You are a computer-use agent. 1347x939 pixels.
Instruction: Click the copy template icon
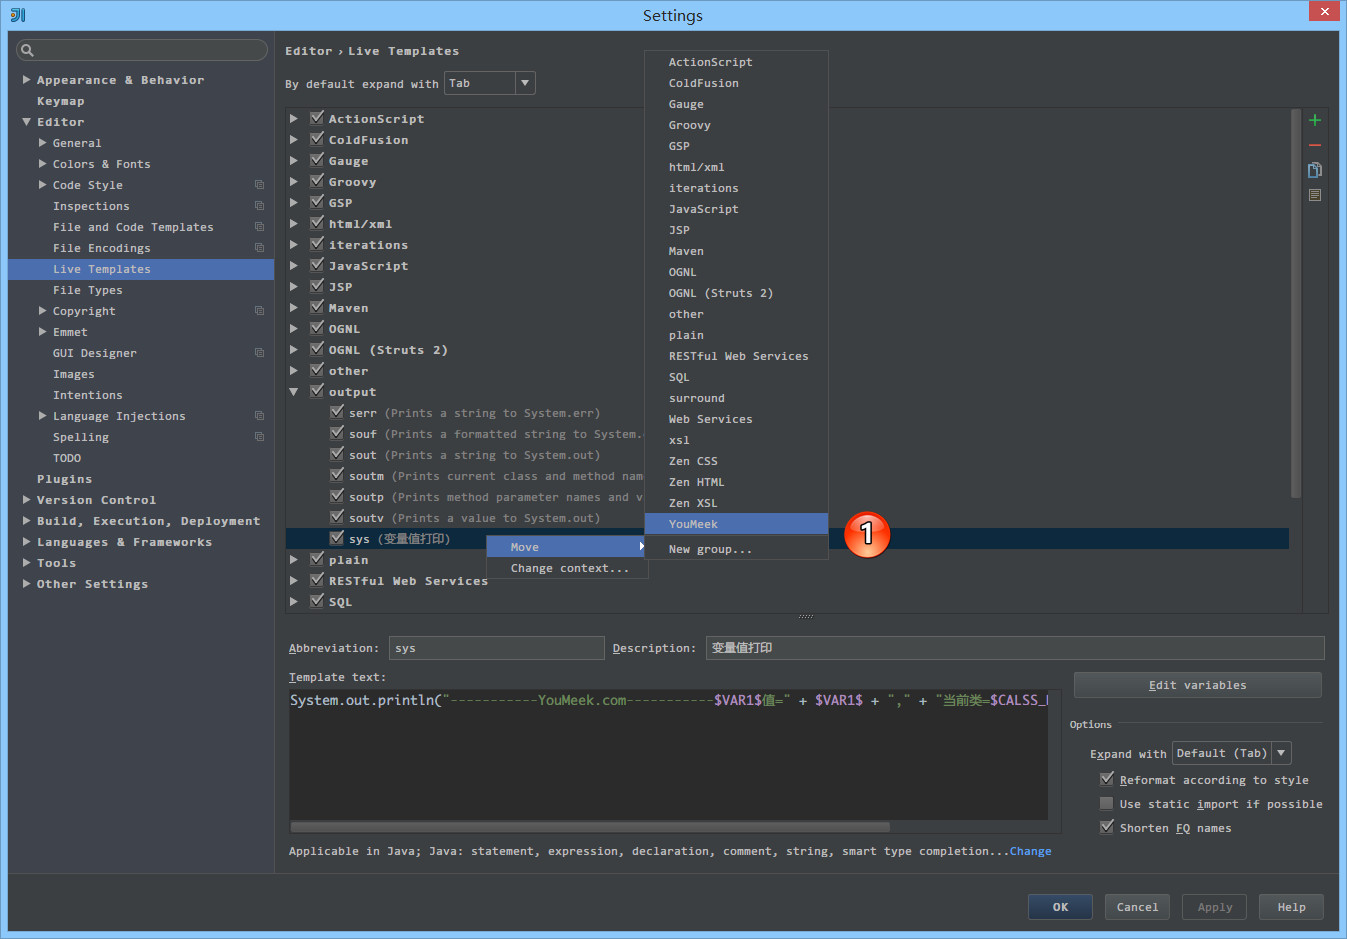click(x=1315, y=170)
